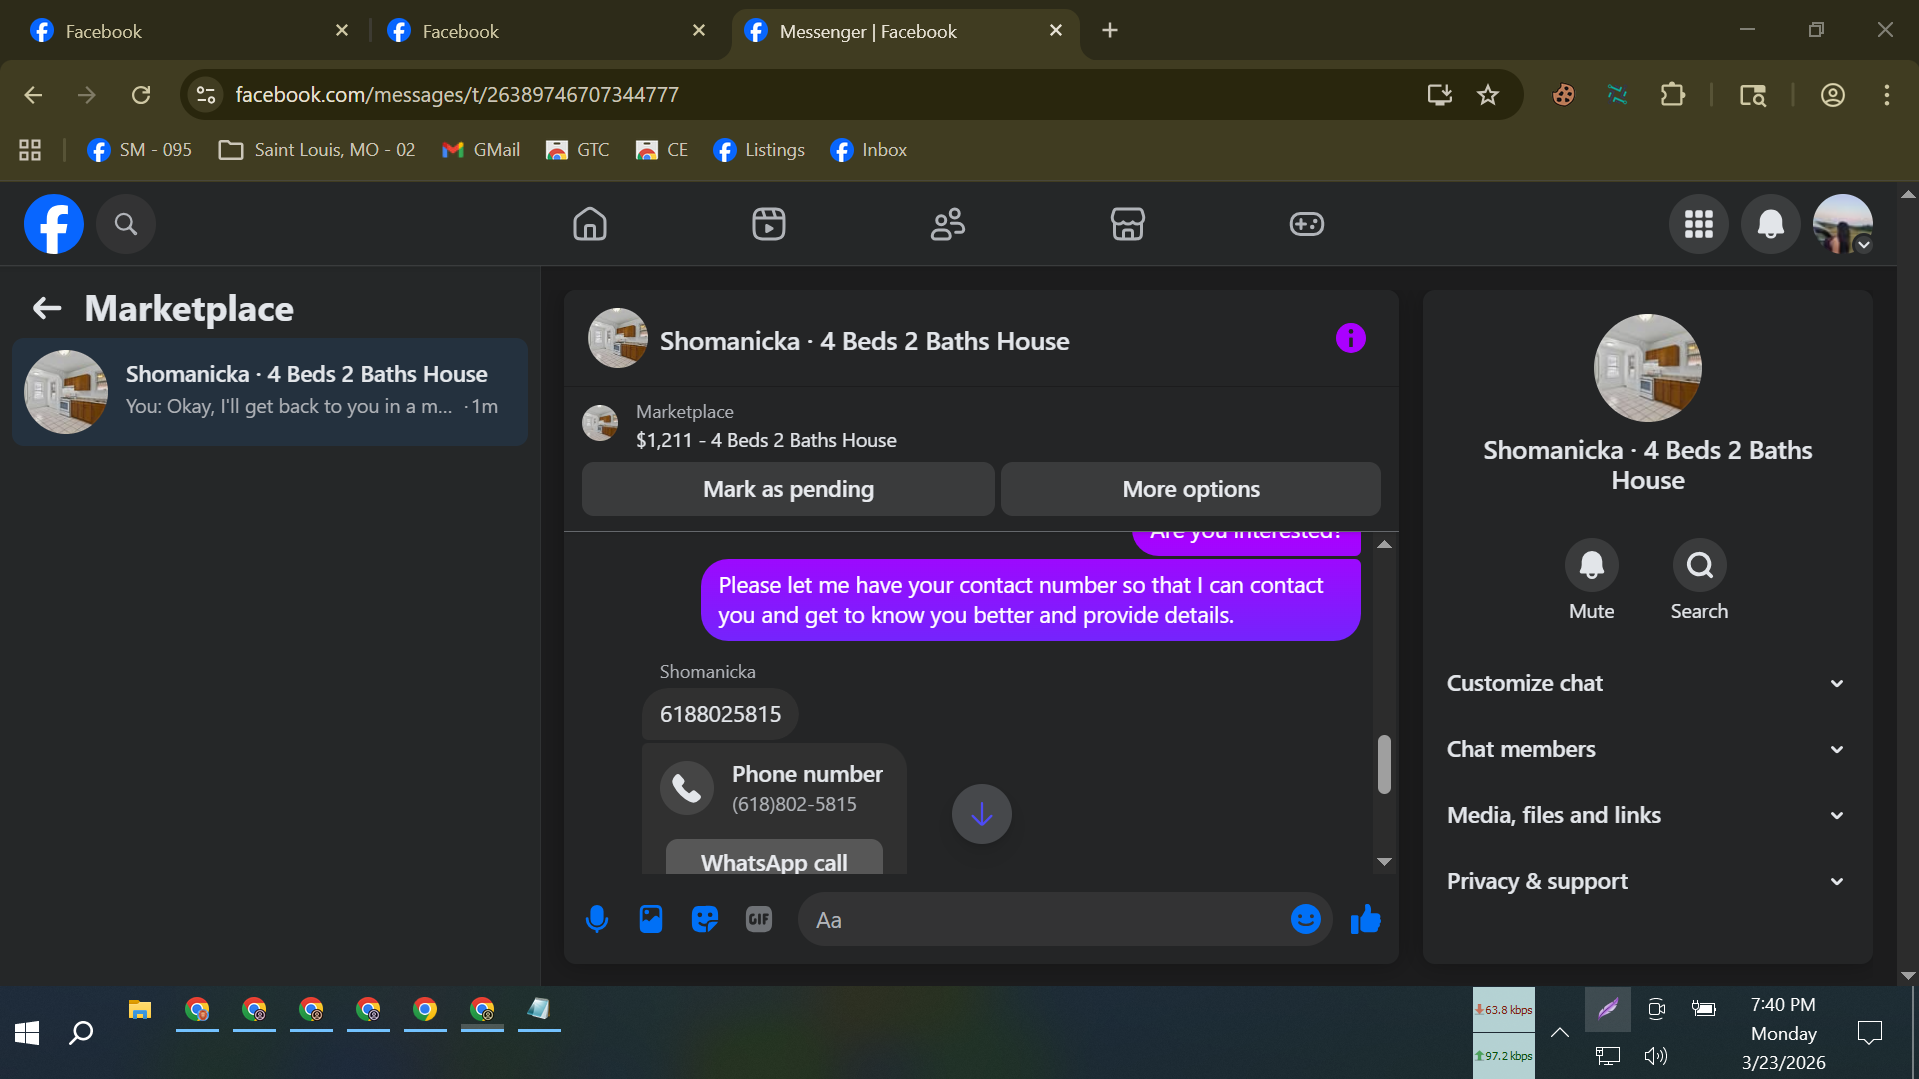Screen dimensions: 1919x1079
Task: Open Friends icon in top navigation
Action: click(x=948, y=224)
